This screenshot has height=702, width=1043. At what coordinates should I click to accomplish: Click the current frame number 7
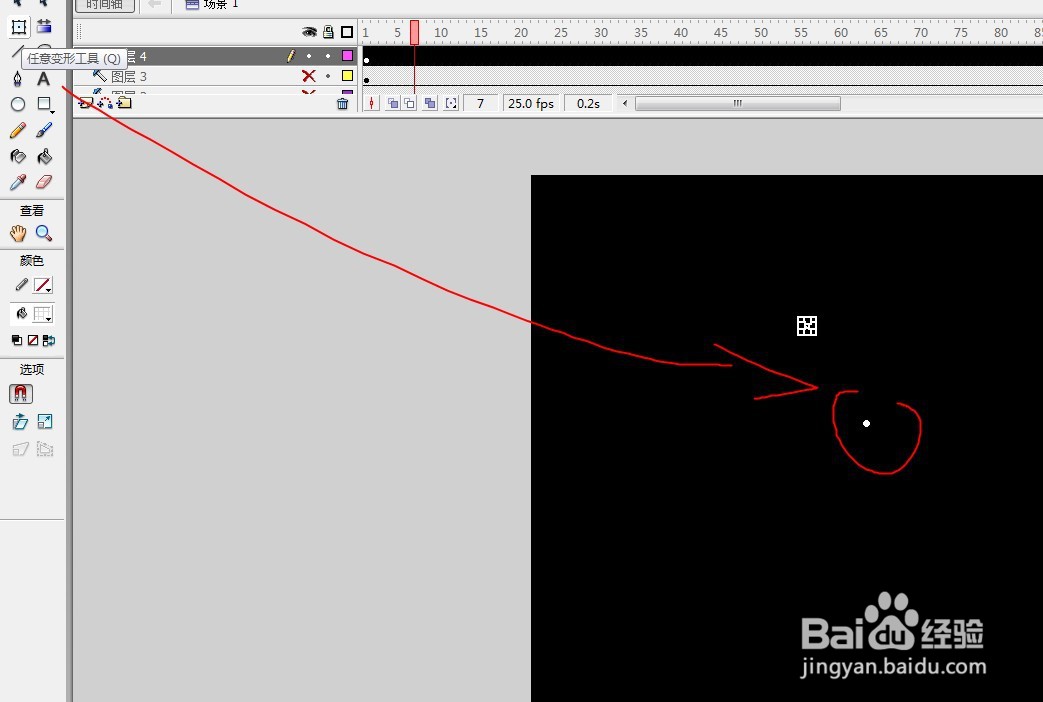tap(480, 103)
